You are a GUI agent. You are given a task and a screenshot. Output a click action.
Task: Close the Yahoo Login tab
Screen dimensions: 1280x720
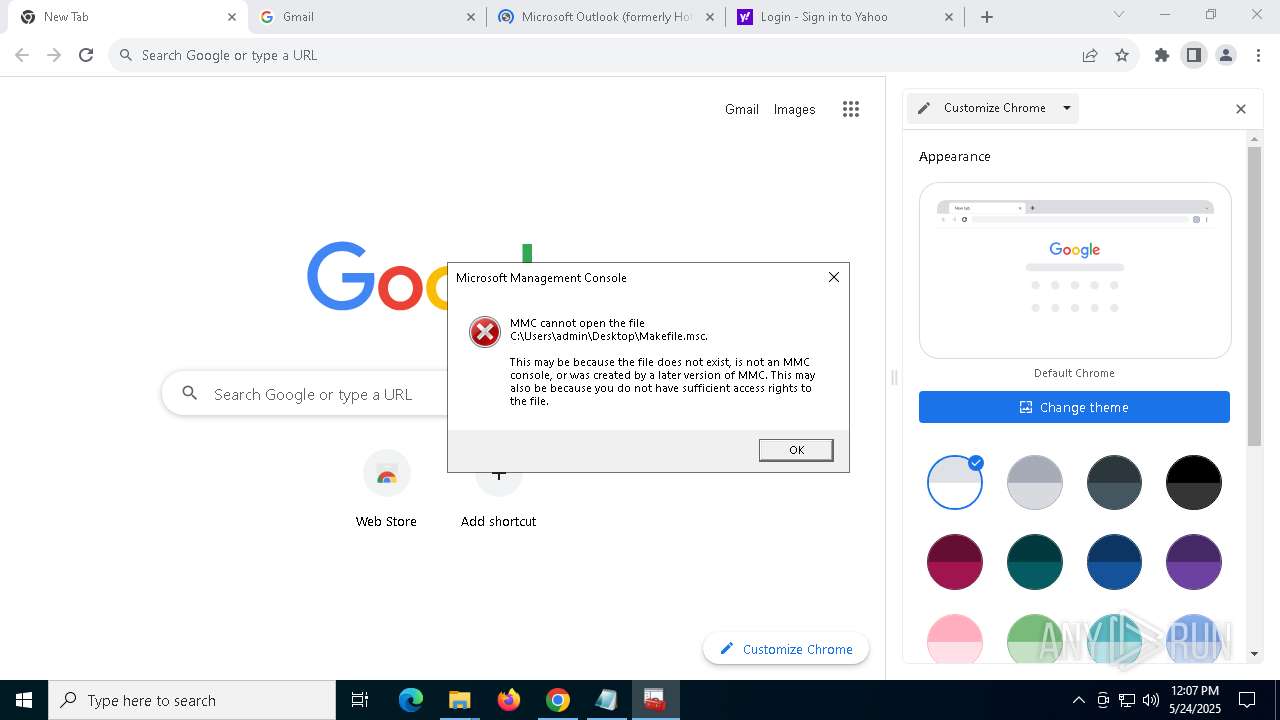(949, 17)
